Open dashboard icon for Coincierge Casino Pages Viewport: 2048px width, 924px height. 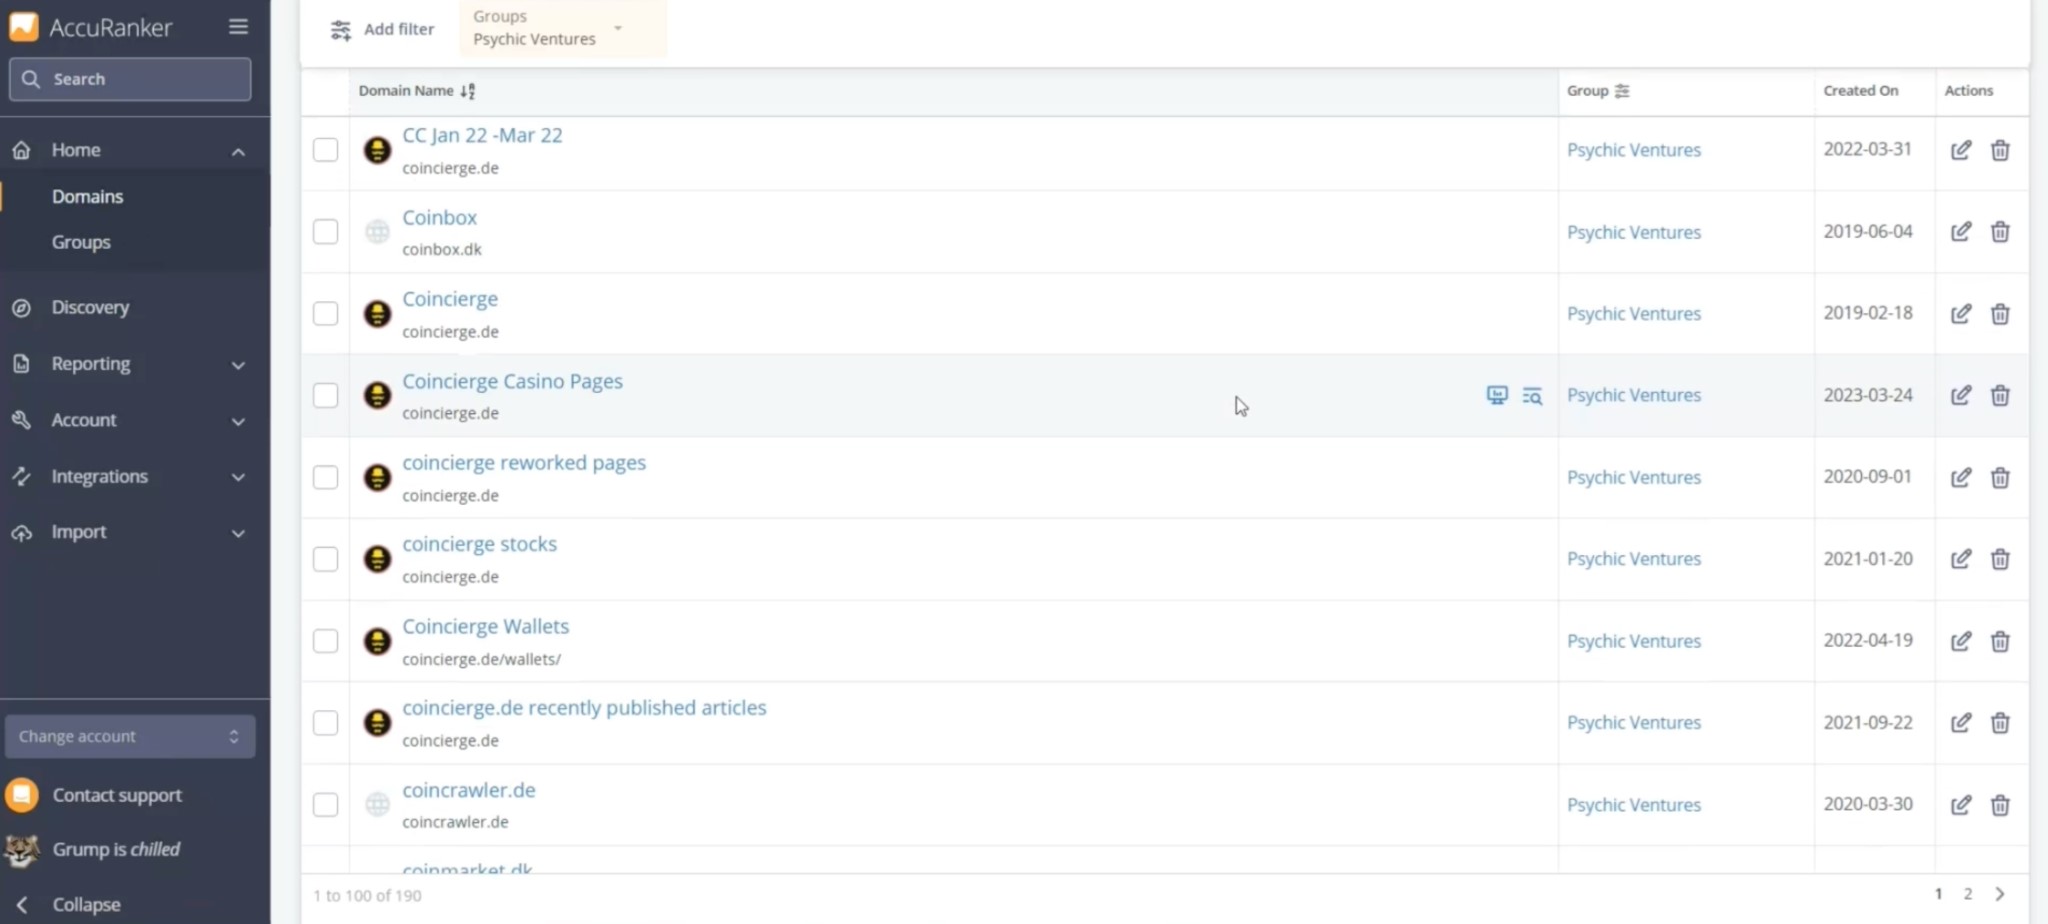coord(1497,395)
